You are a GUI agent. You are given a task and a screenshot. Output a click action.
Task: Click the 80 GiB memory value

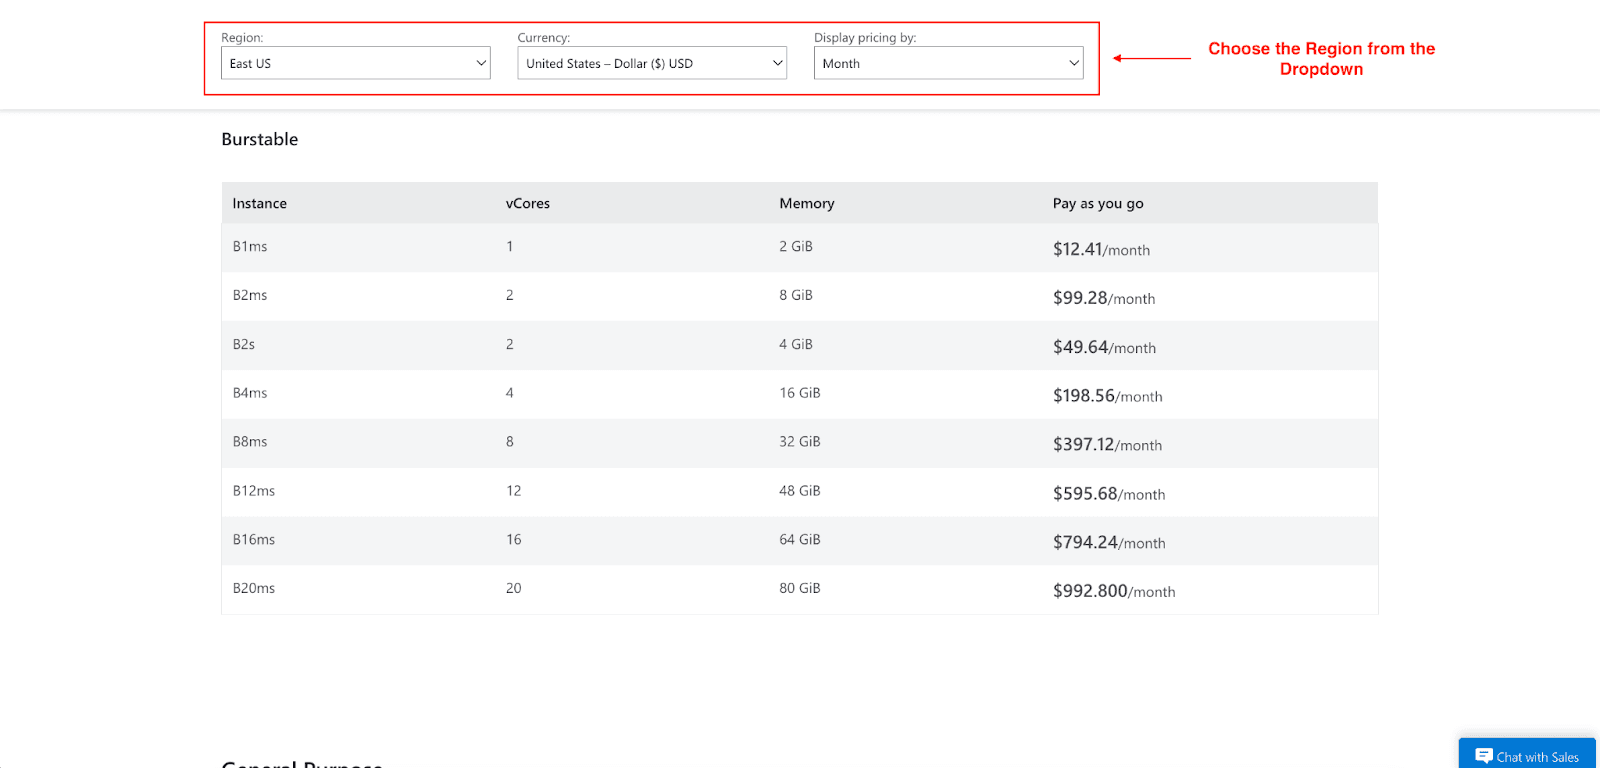pyautogui.click(x=800, y=588)
